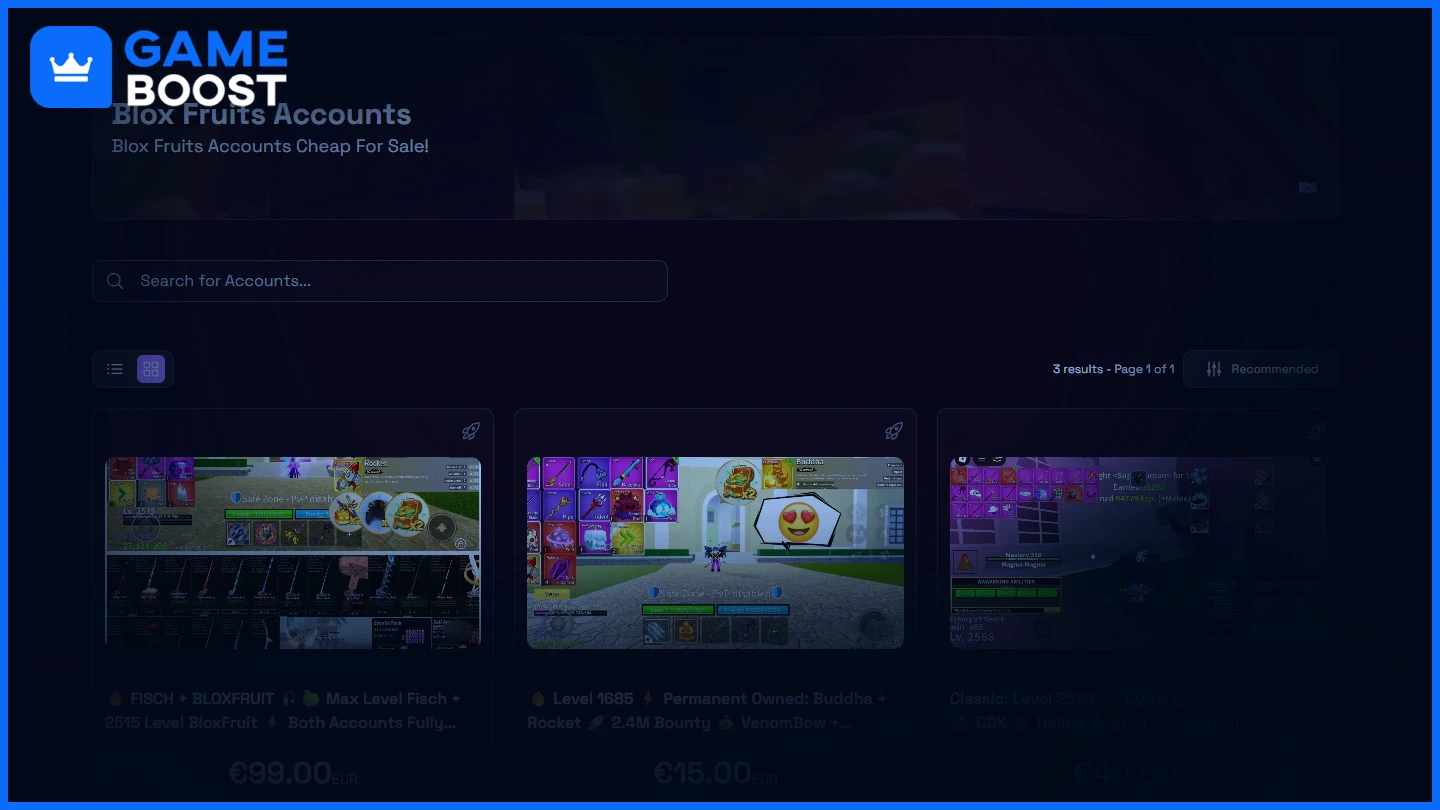This screenshot has width=1440, height=810.
Task: Open the Recommended sort dropdown
Action: [x=1261, y=369]
